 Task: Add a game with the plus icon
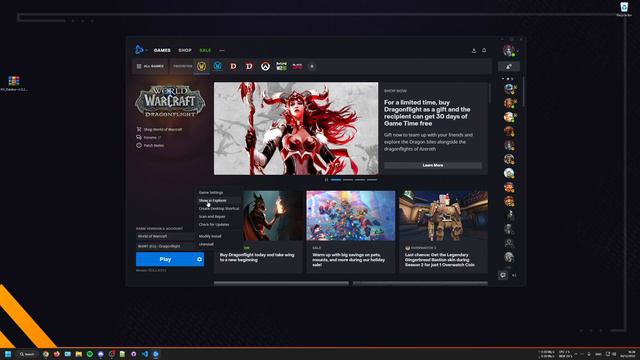click(312, 66)
